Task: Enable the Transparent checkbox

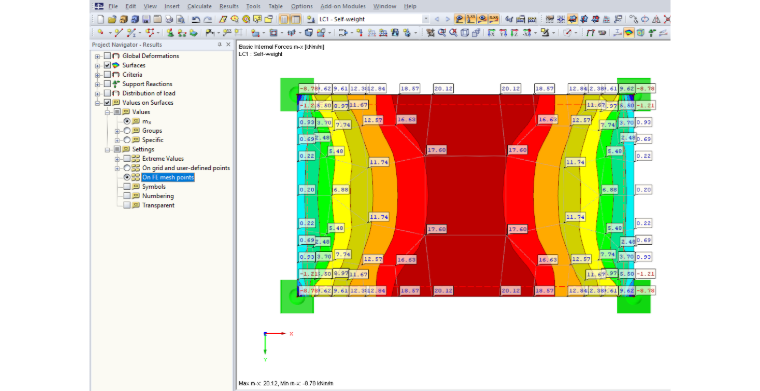Action: coord(127,205)
